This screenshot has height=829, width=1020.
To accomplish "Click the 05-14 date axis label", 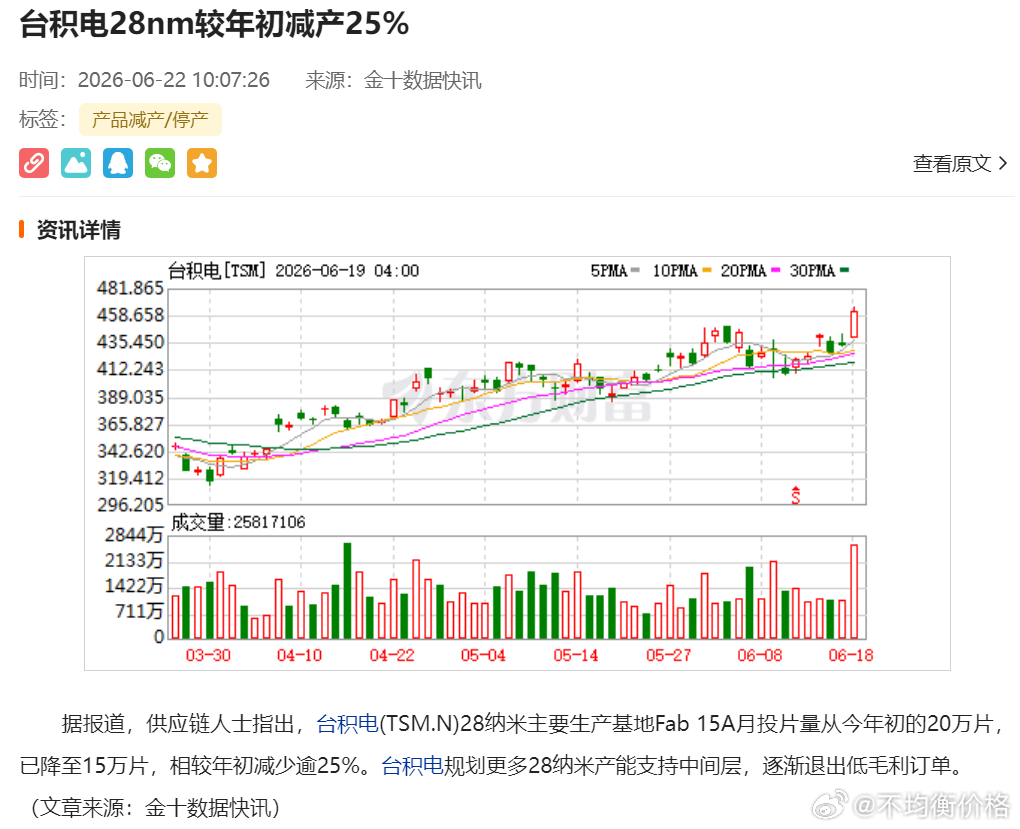I will tap(576, 655).
